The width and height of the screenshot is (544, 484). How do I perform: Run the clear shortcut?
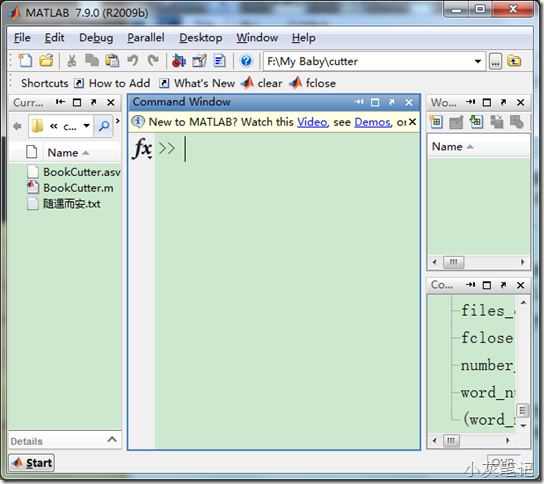click(263, 83)
